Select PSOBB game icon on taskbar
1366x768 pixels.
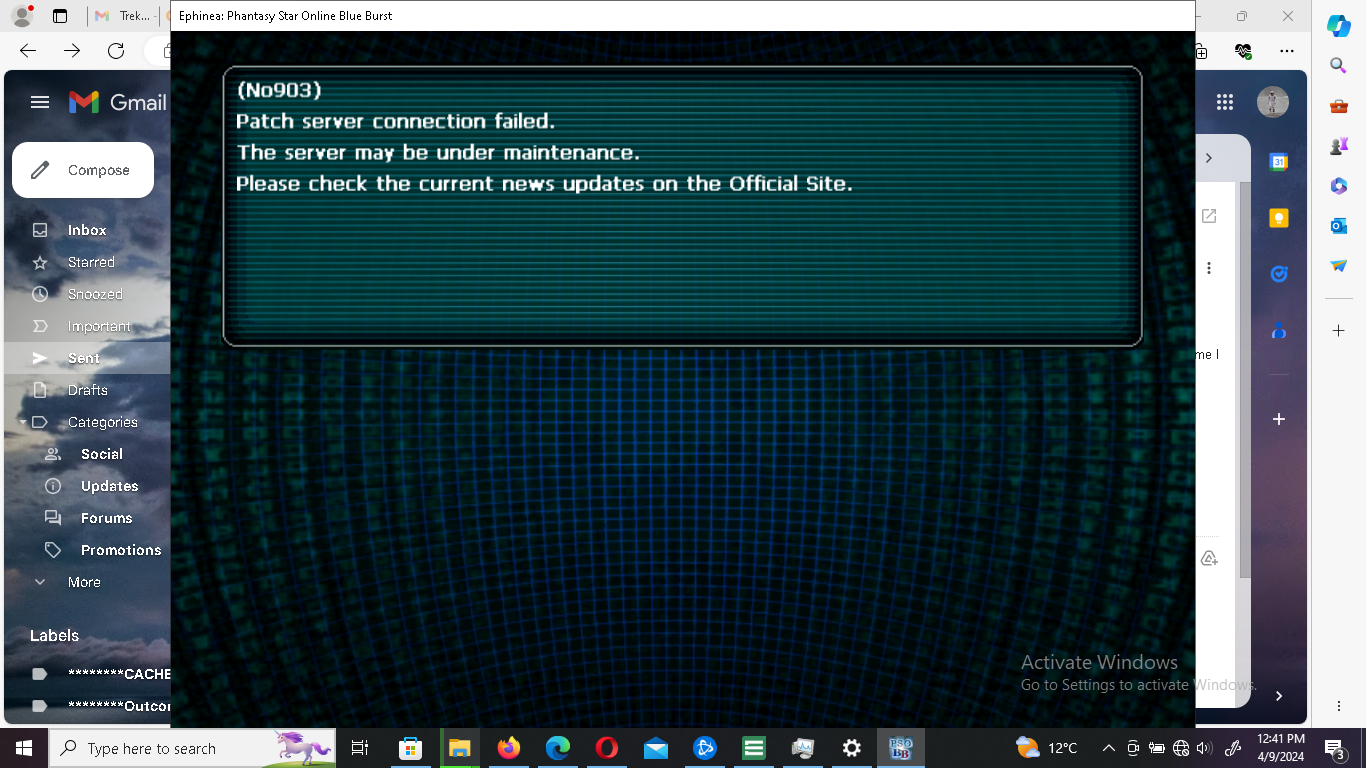point(901,748)
